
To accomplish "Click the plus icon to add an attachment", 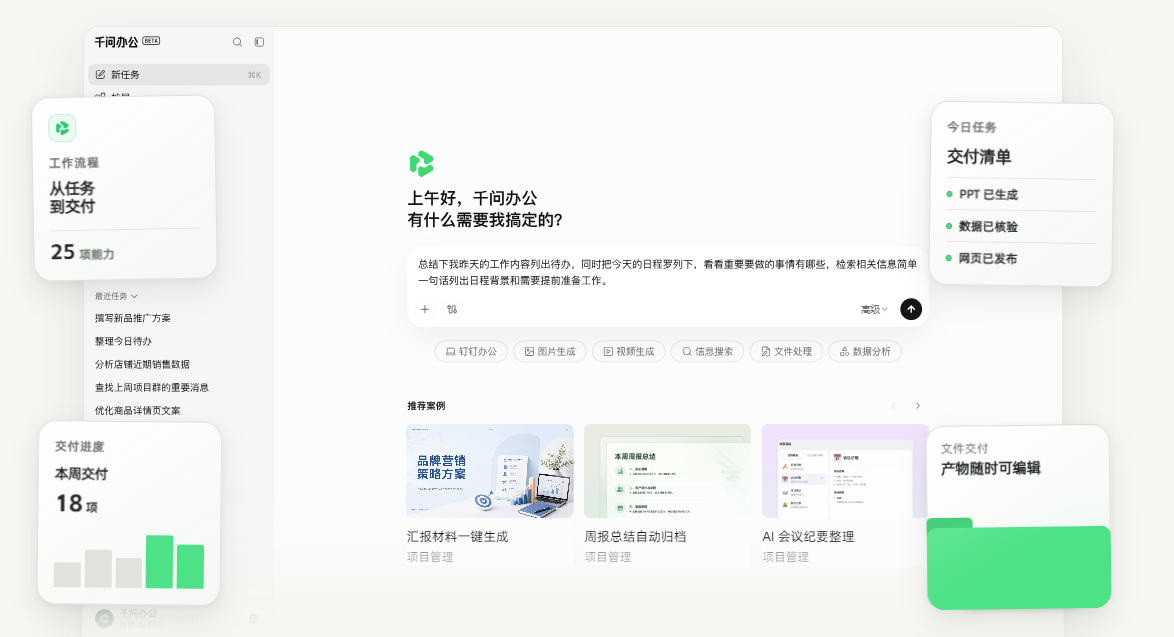I will [x=425, y=309].
